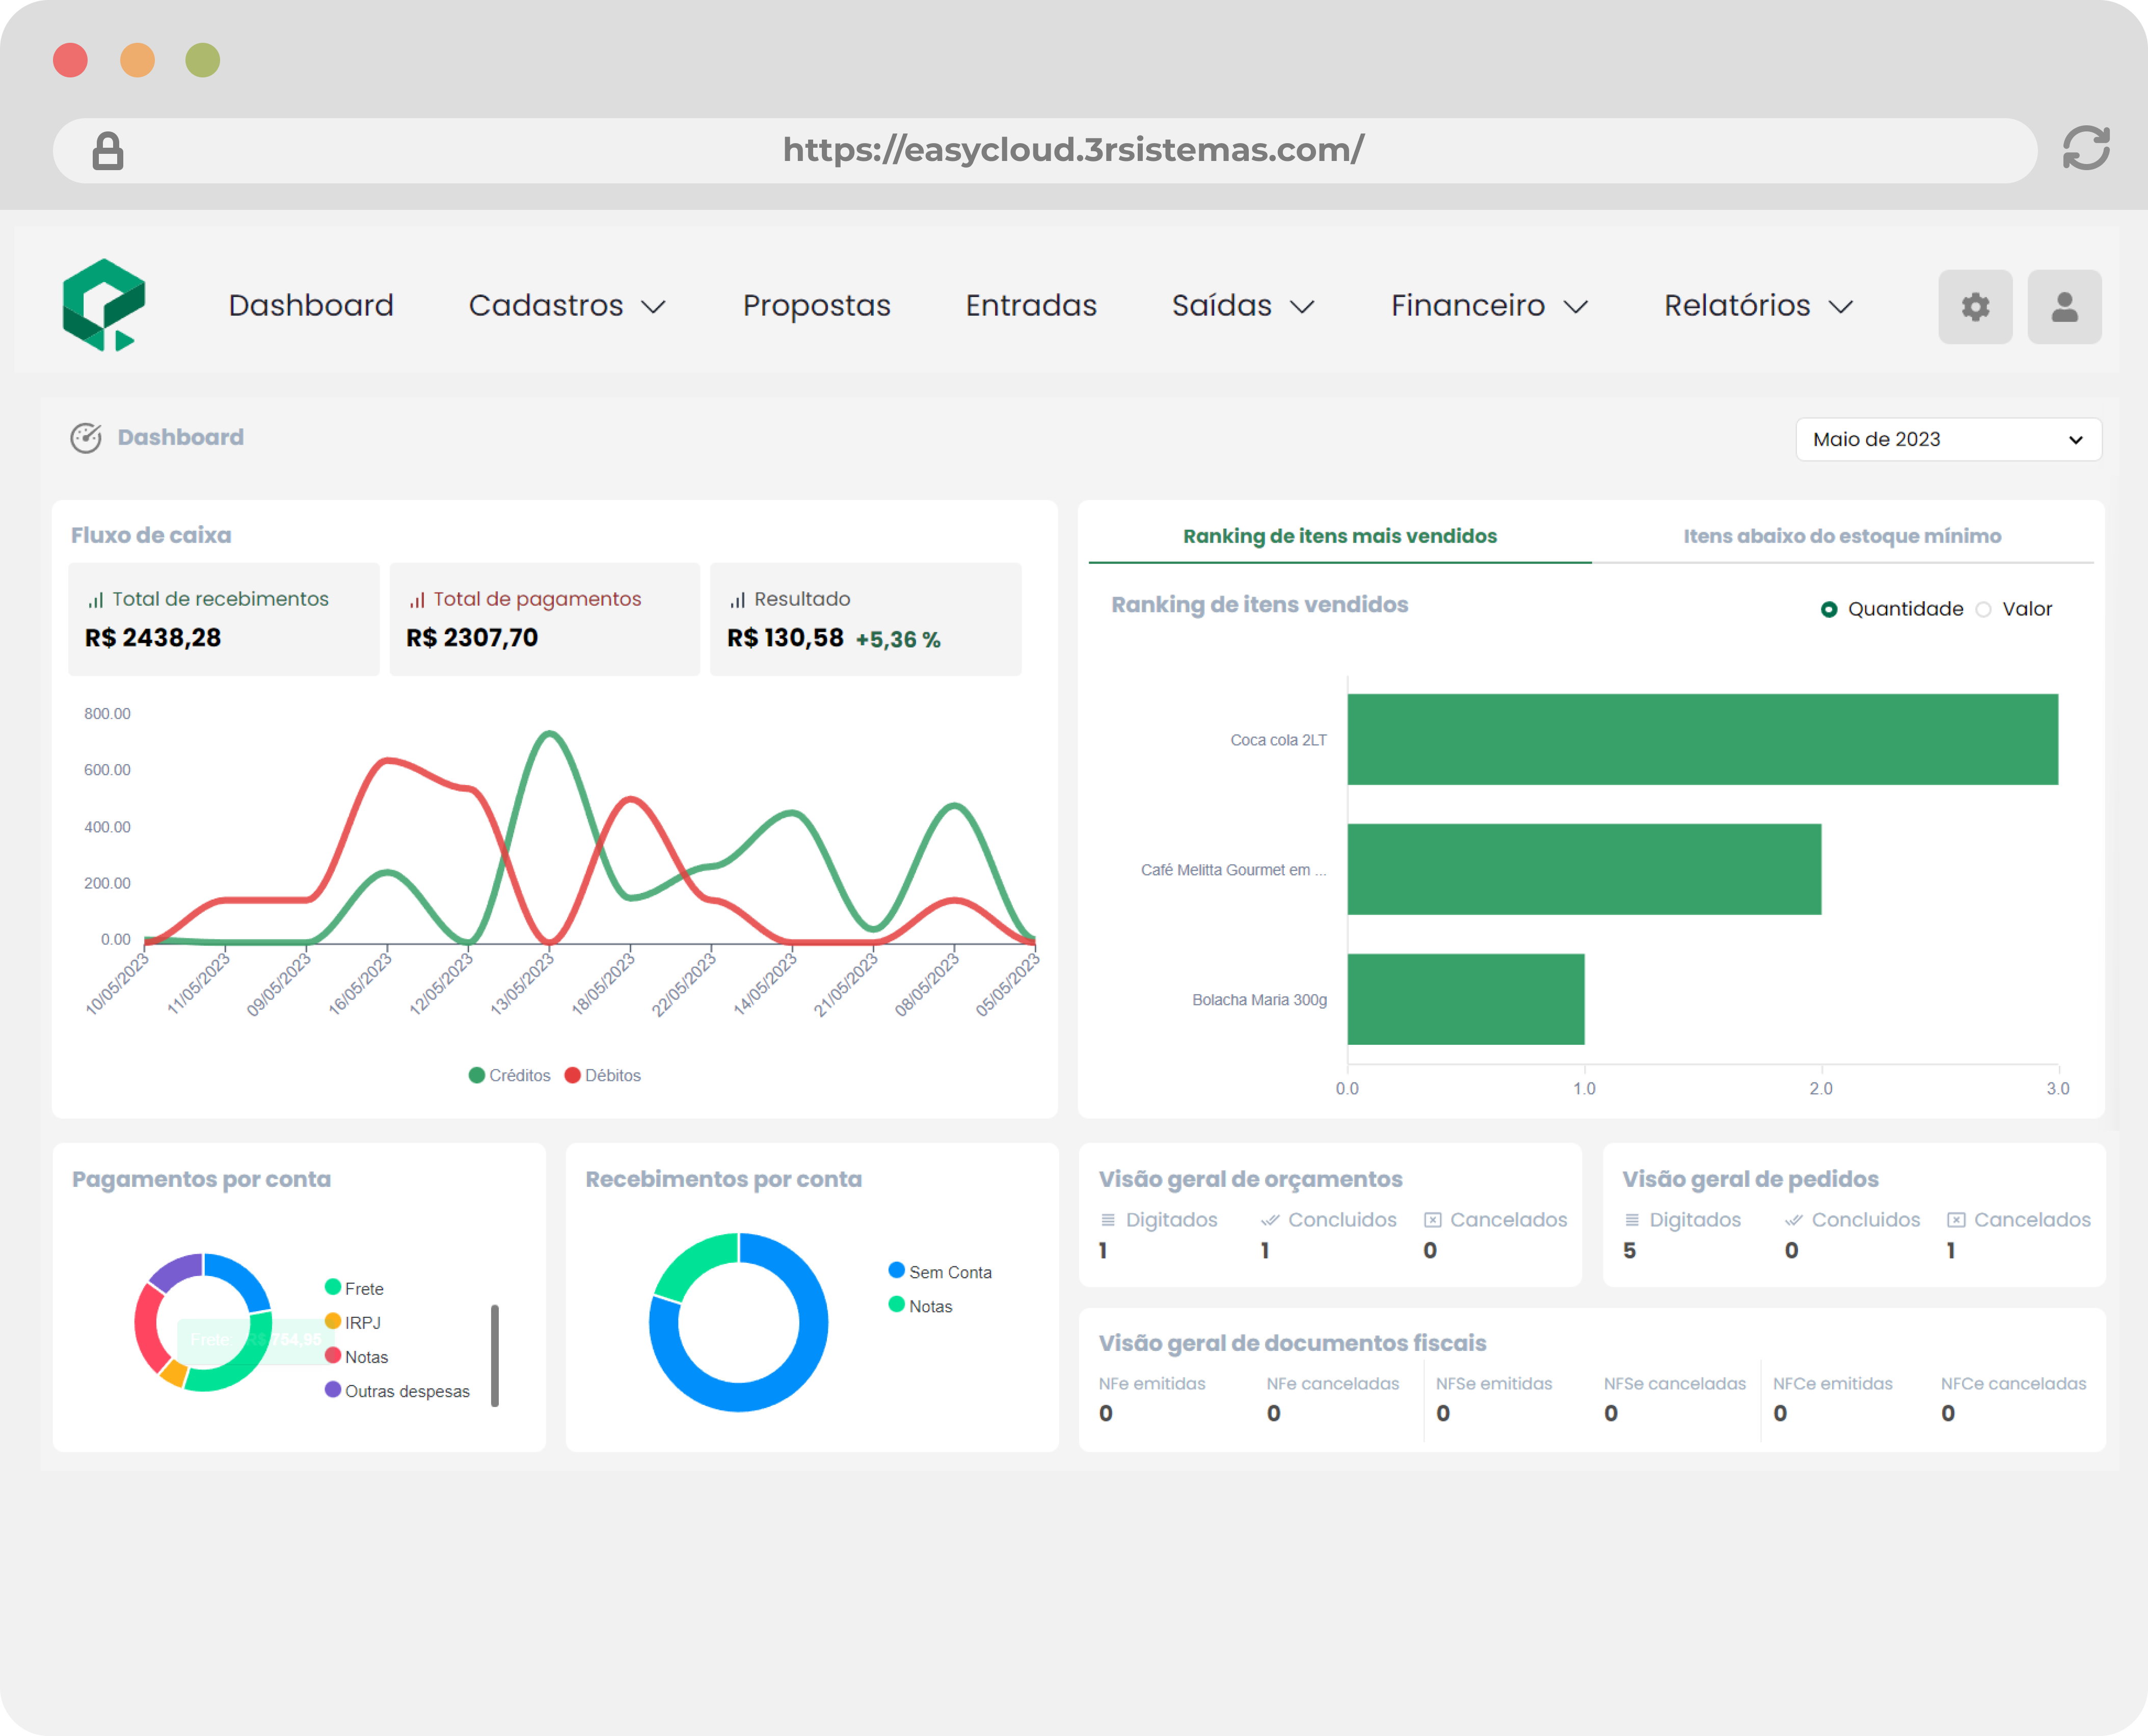Open the Entradas menu item
The height and width of the screenshot is (1736, 2148).
1031,305
